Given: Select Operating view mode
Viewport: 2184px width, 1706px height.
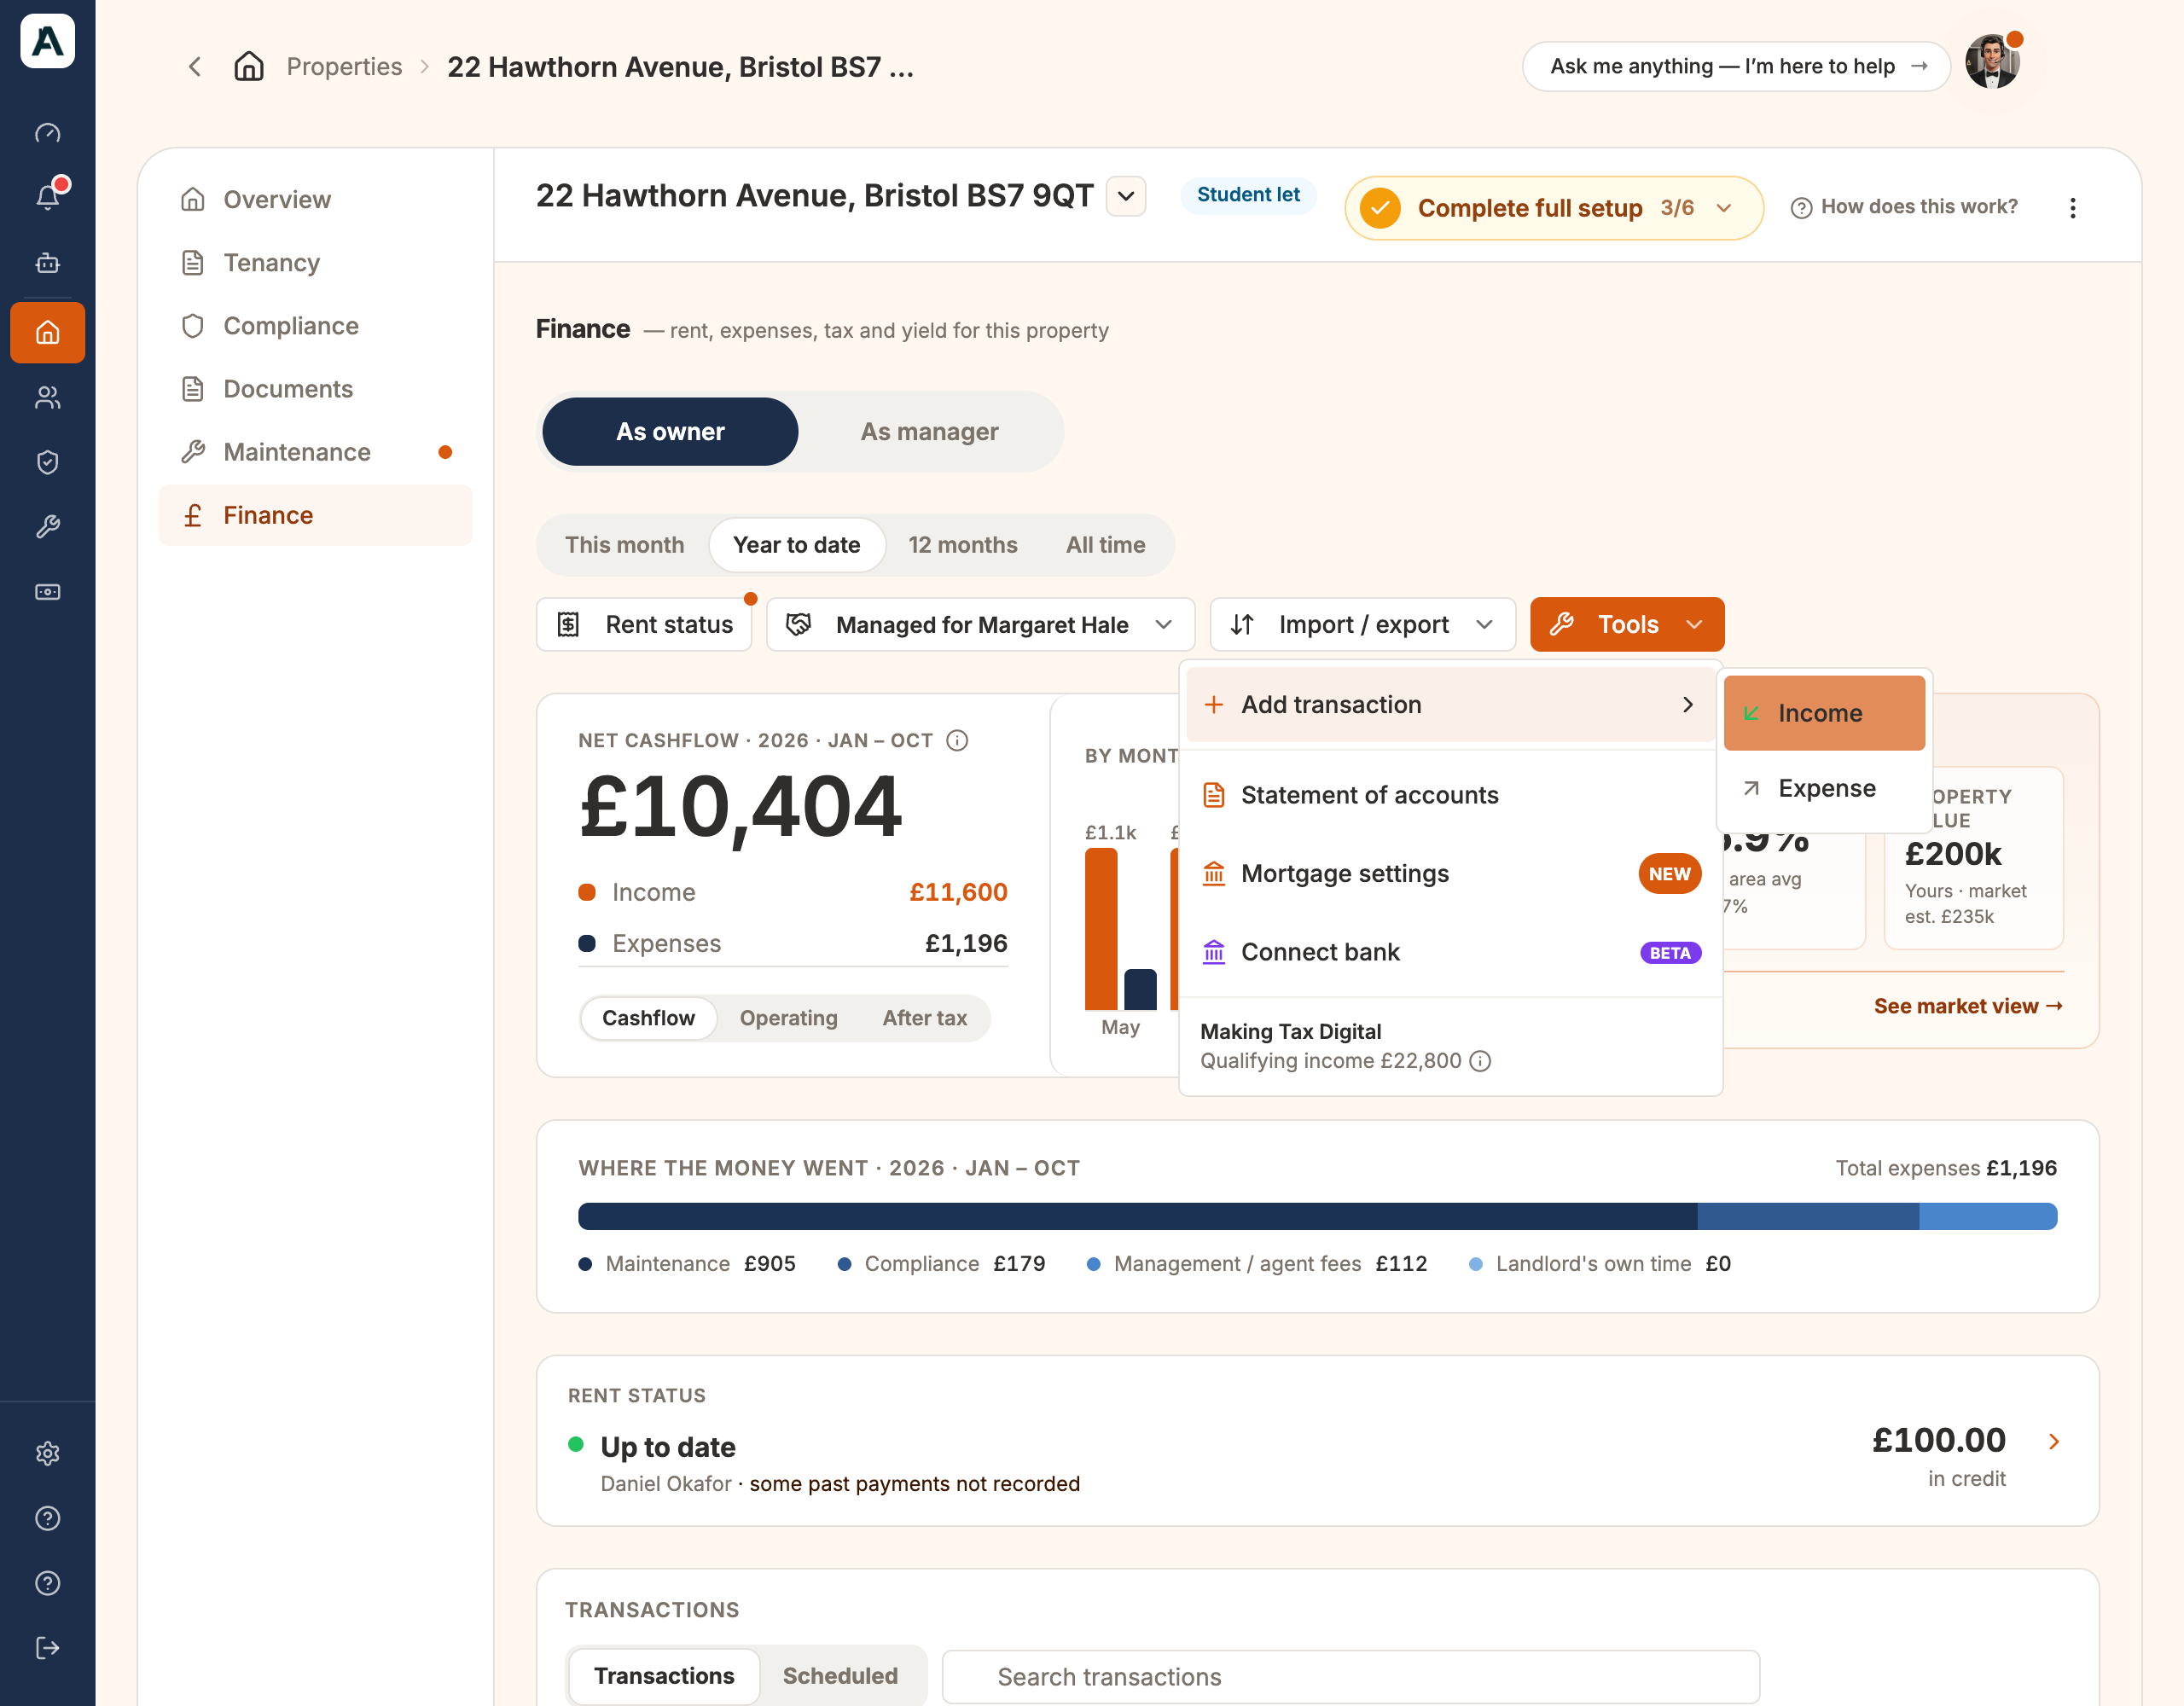Looking at the screenshot, I should 789,1018.
